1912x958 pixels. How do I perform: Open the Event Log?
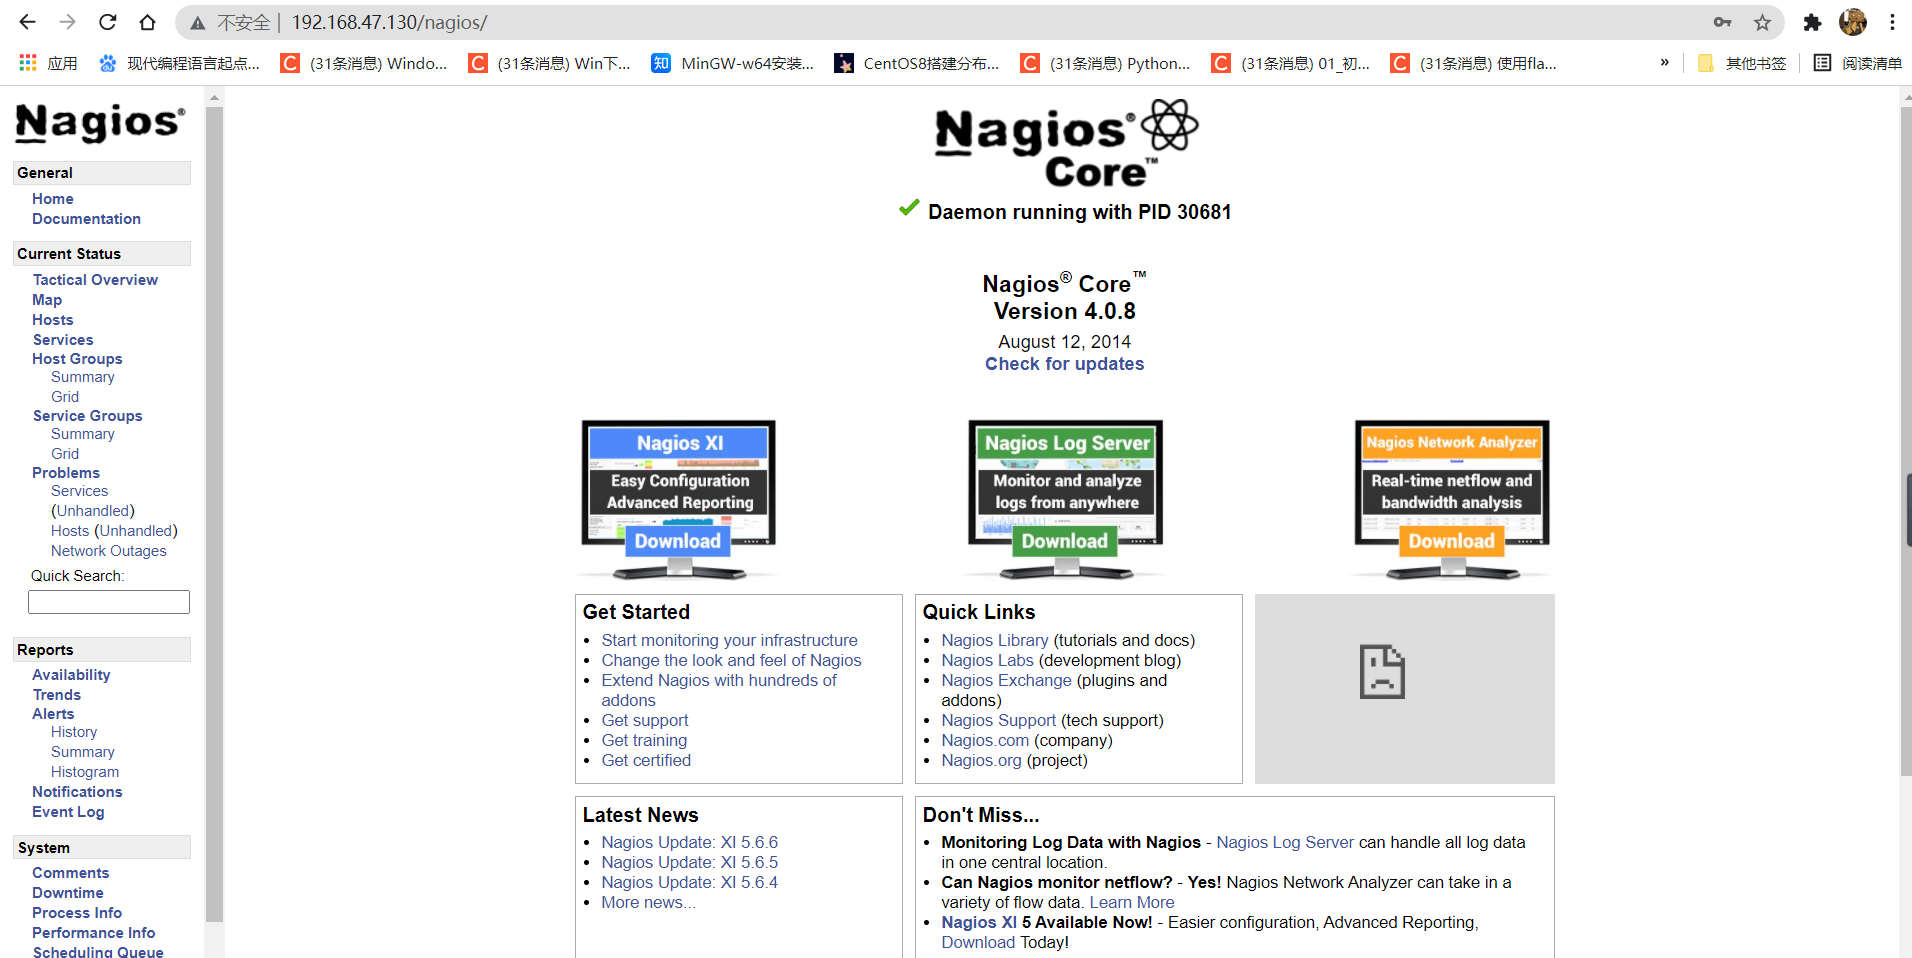pyautogui.click(x=68, y=812)
